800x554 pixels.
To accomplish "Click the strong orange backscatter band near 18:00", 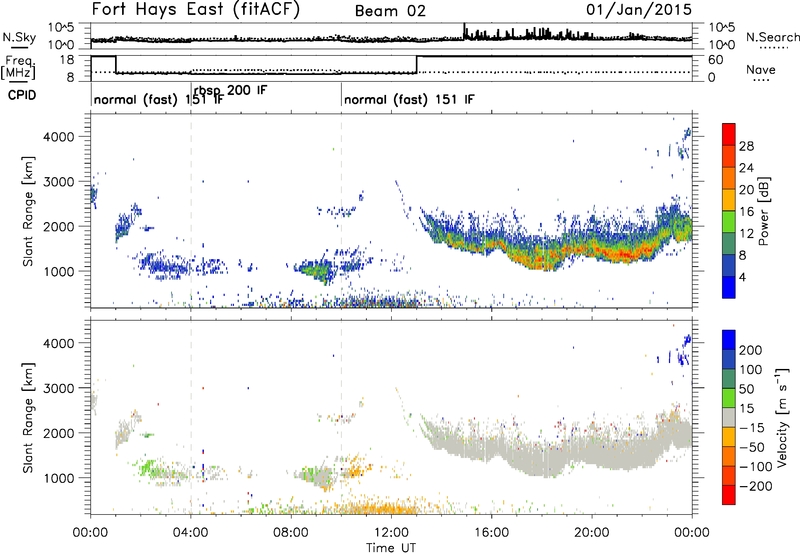I will (x=543, y=260).
